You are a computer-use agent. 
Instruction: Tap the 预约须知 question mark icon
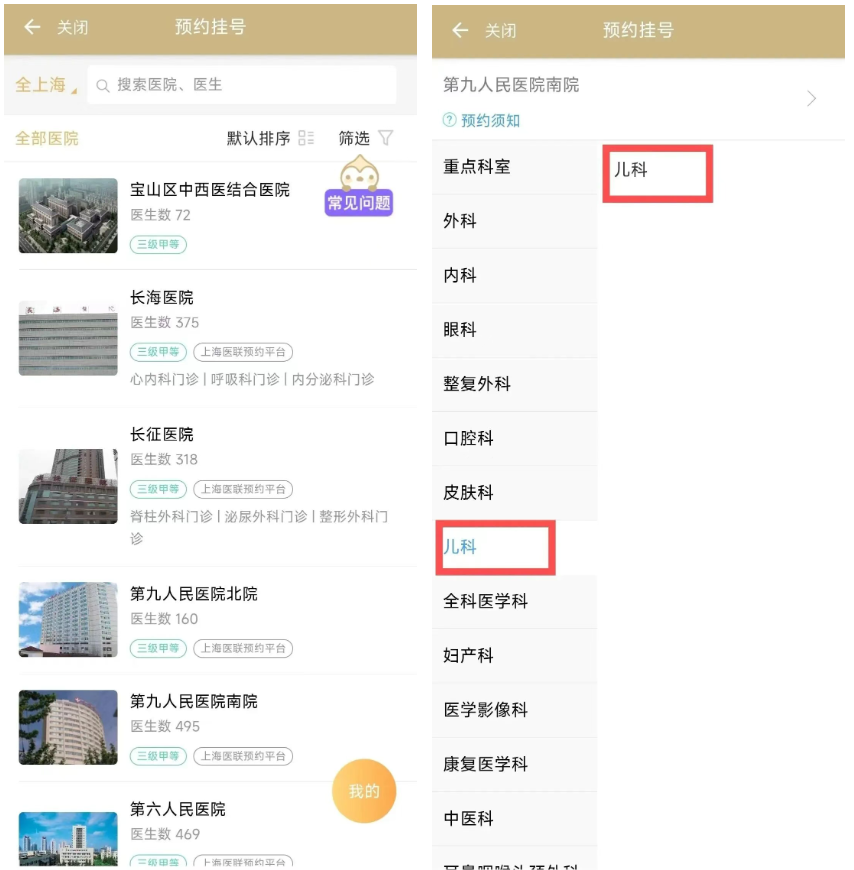450,120
